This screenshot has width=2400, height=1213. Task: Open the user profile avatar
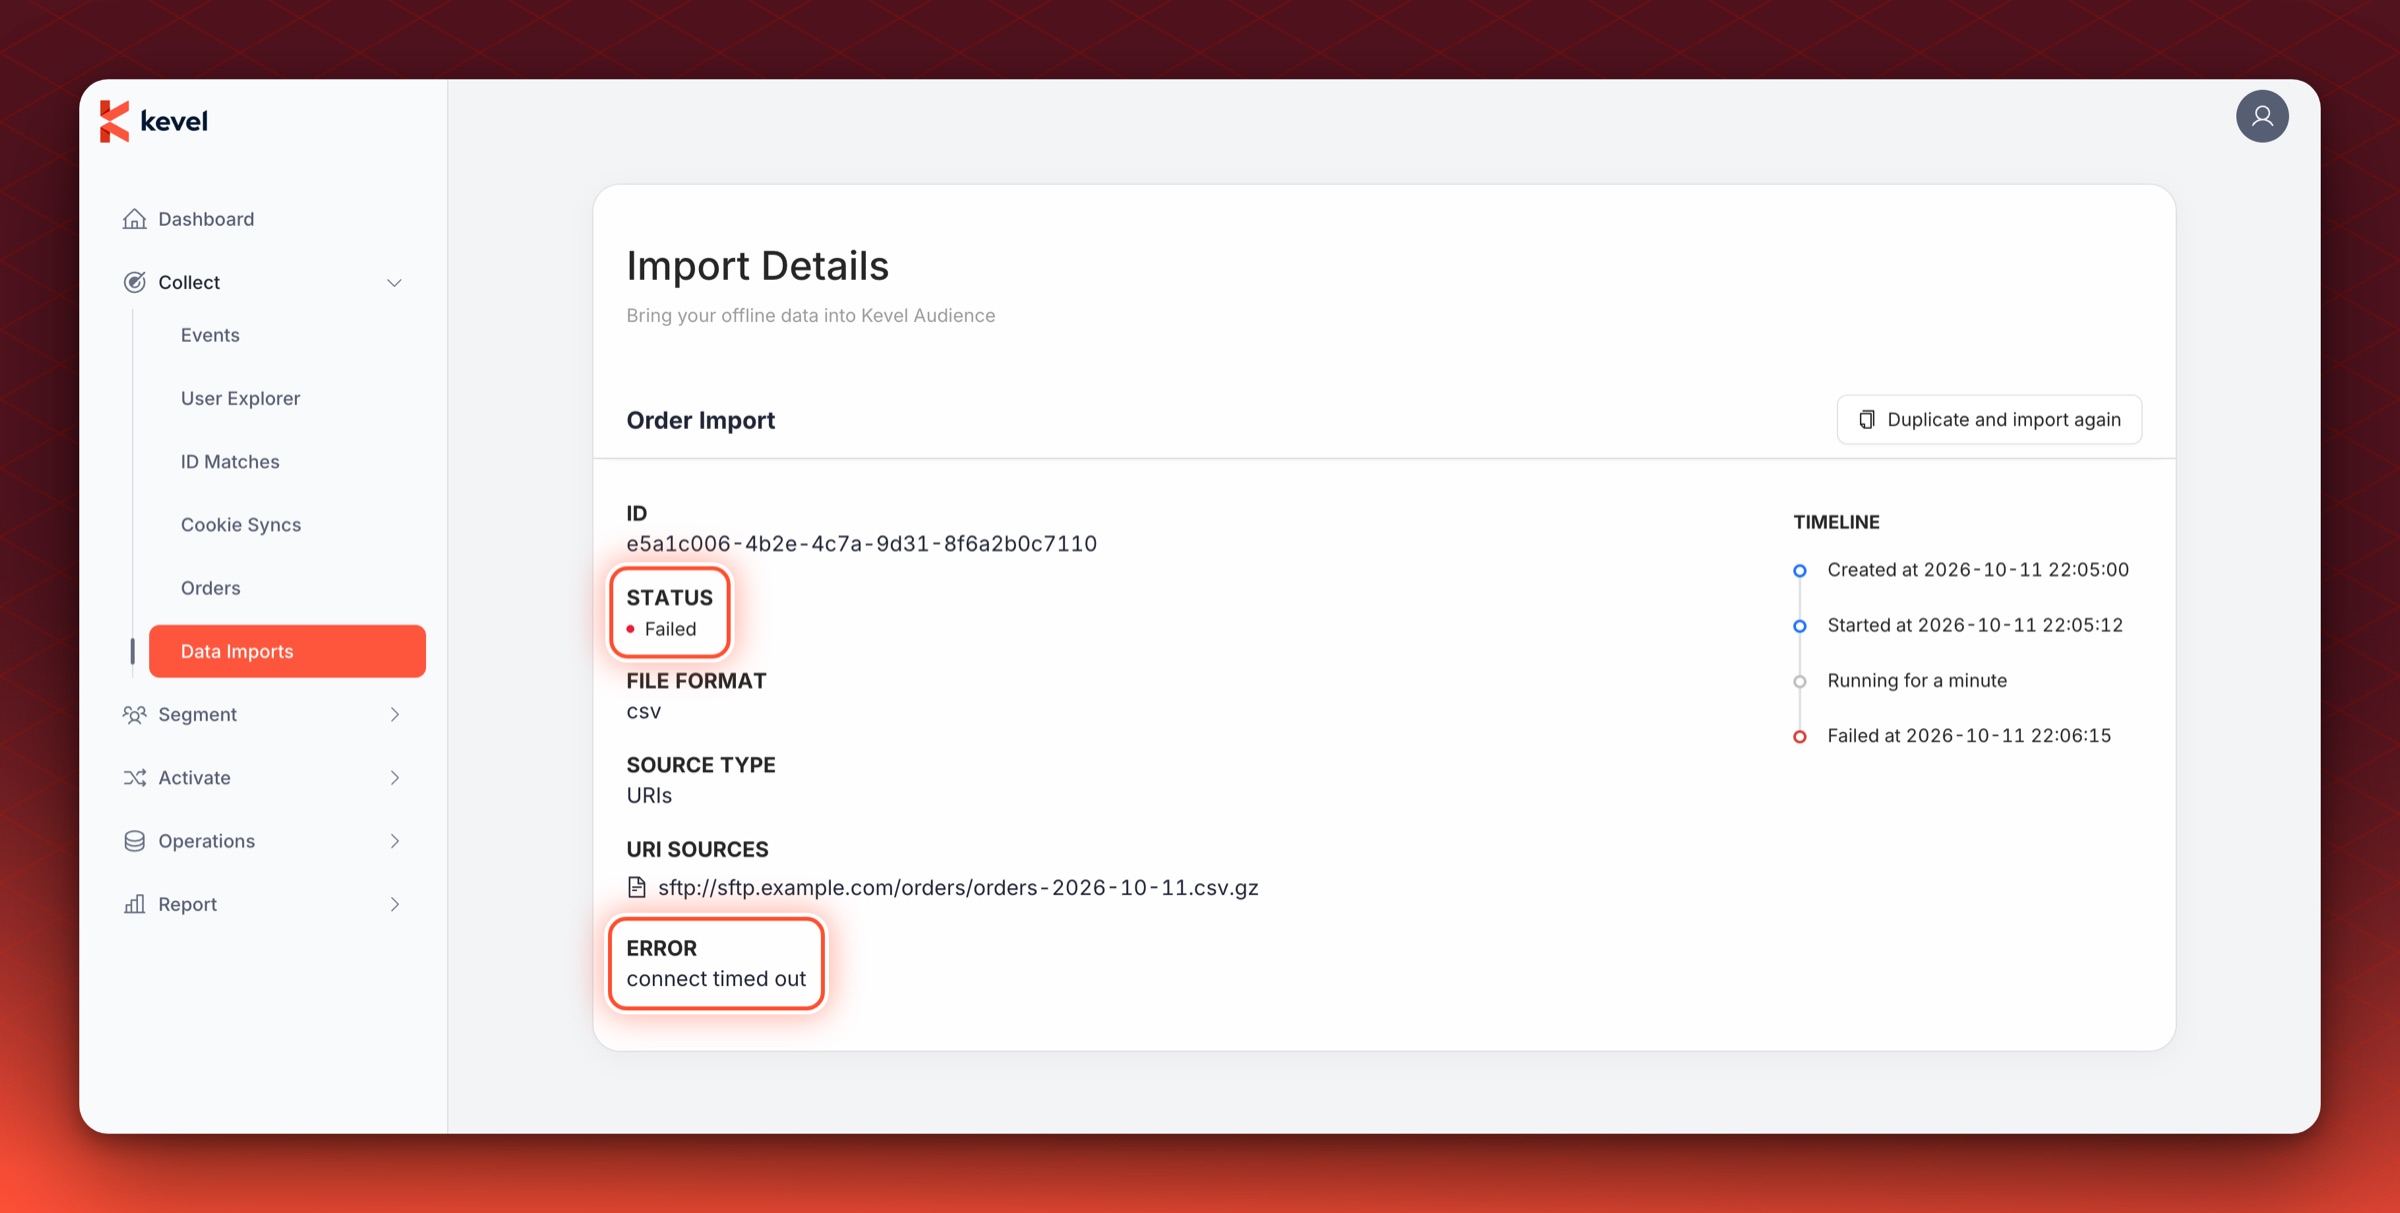coord(2262,117)
